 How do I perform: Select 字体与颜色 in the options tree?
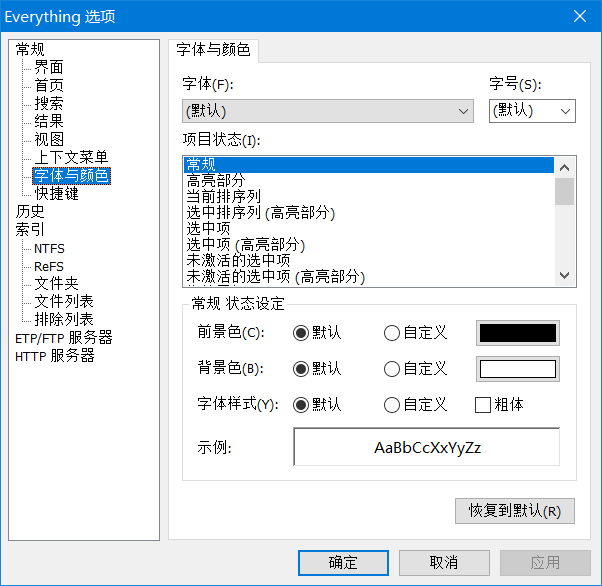[x=71, y=176]
